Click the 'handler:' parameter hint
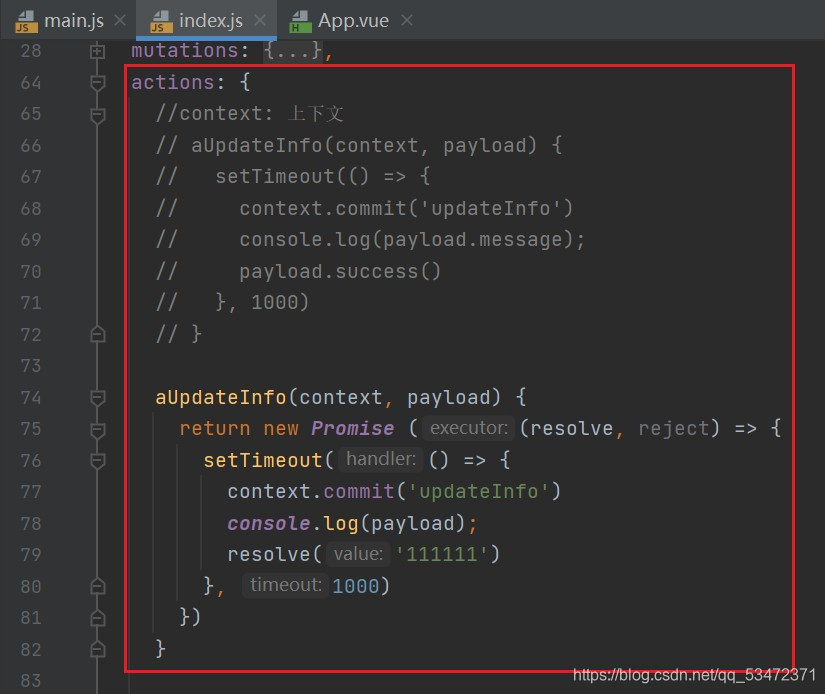 381,459
